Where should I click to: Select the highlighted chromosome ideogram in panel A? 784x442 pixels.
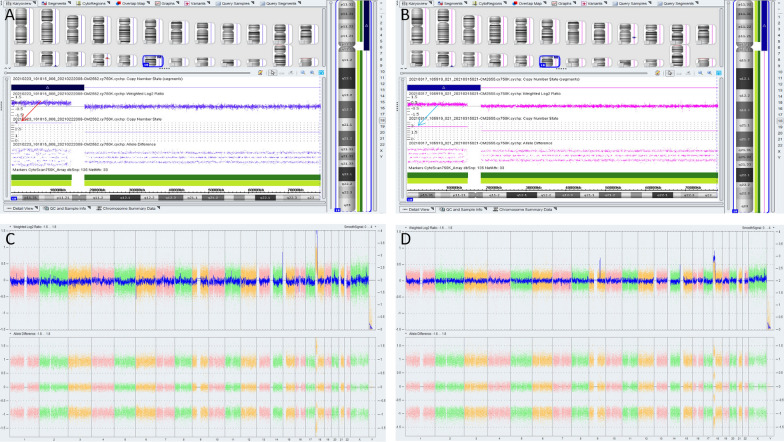point(155,62)
